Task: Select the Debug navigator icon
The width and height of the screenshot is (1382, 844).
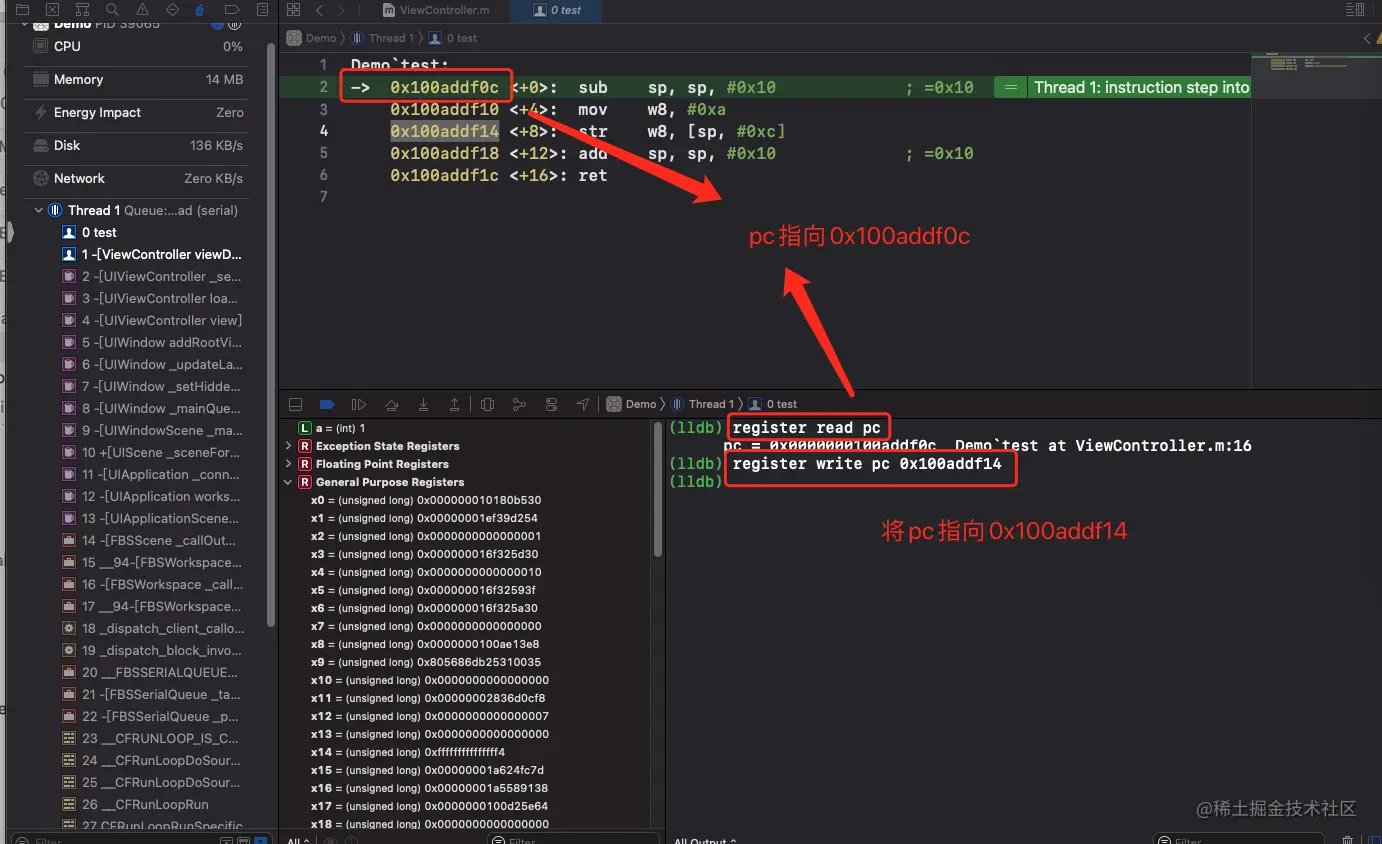Action: pyautogui.click(x=201, y=9)
